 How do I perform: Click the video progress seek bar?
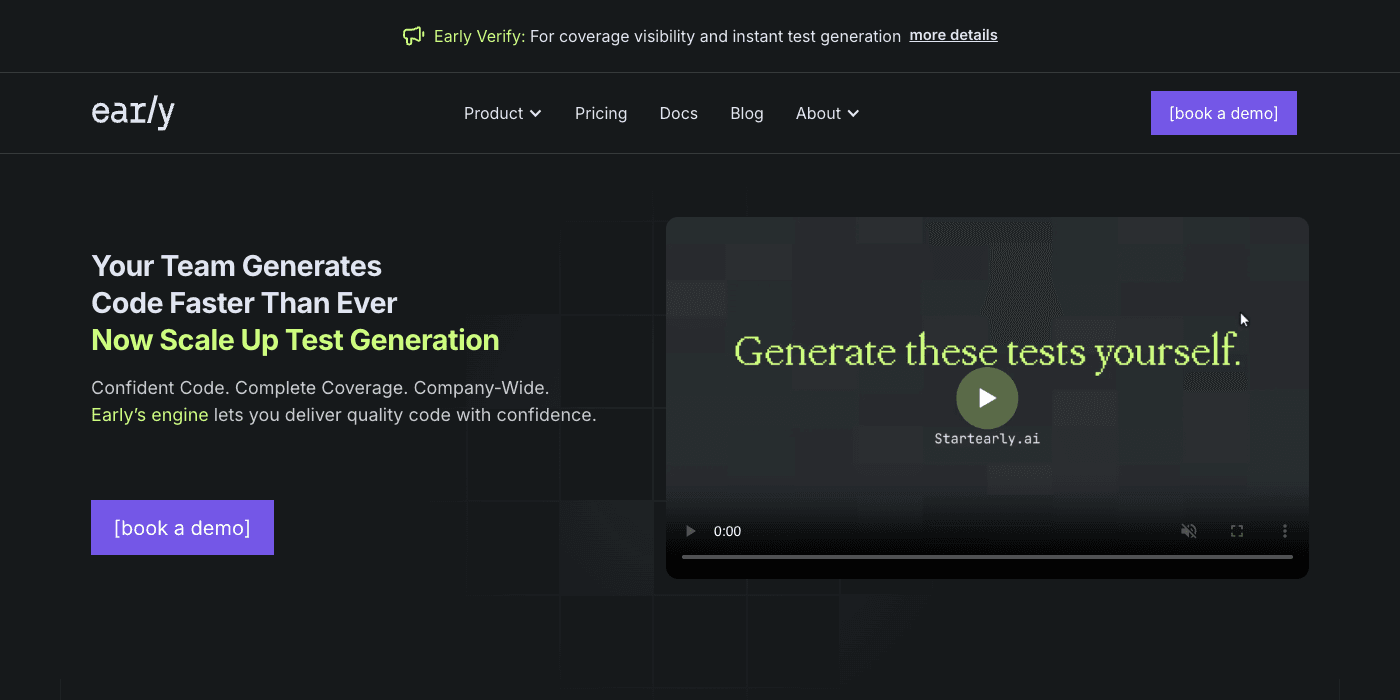click(x=987, y=557)
